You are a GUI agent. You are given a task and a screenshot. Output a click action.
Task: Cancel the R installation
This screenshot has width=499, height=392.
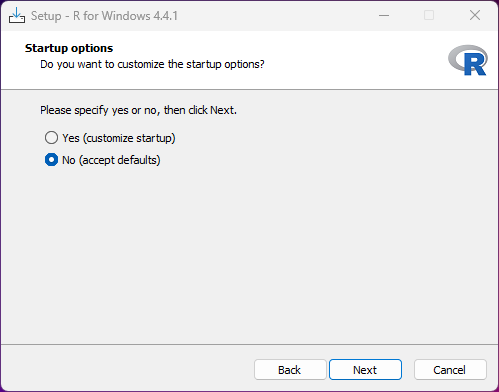pyautogui.click(x=450, y=370)
